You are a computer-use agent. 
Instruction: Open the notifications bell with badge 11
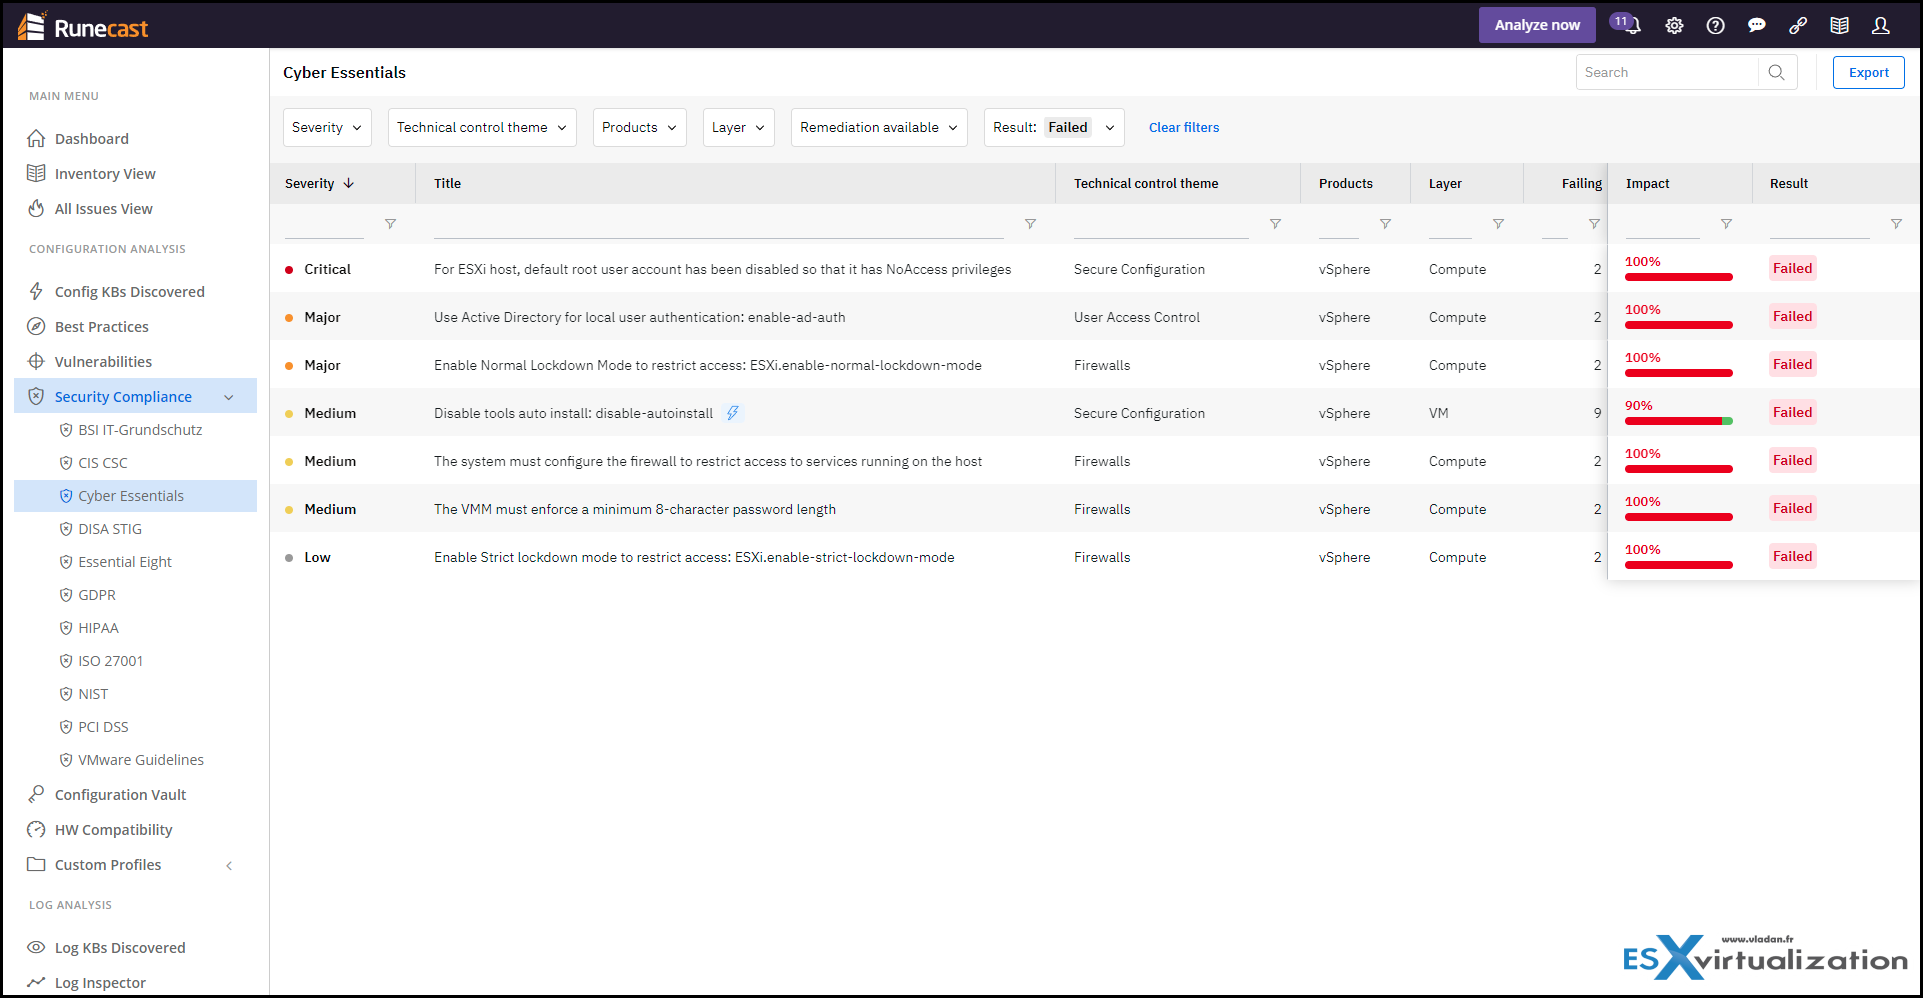[1628, 25]
